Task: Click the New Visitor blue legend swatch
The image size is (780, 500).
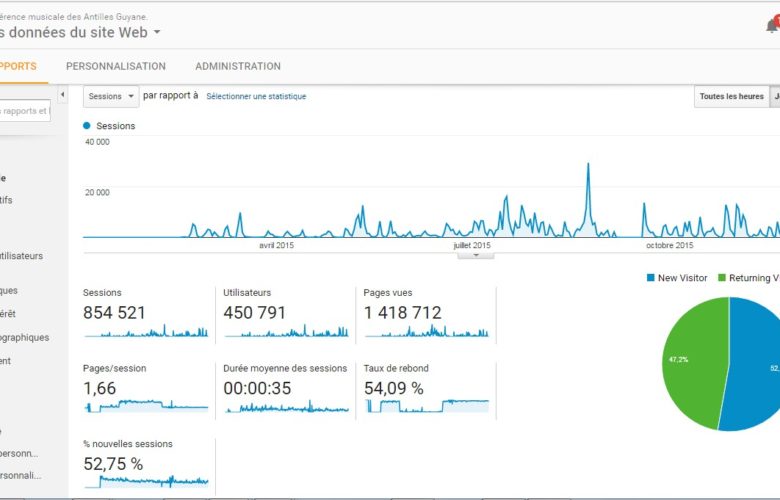Action: click(x=650, y=278)
